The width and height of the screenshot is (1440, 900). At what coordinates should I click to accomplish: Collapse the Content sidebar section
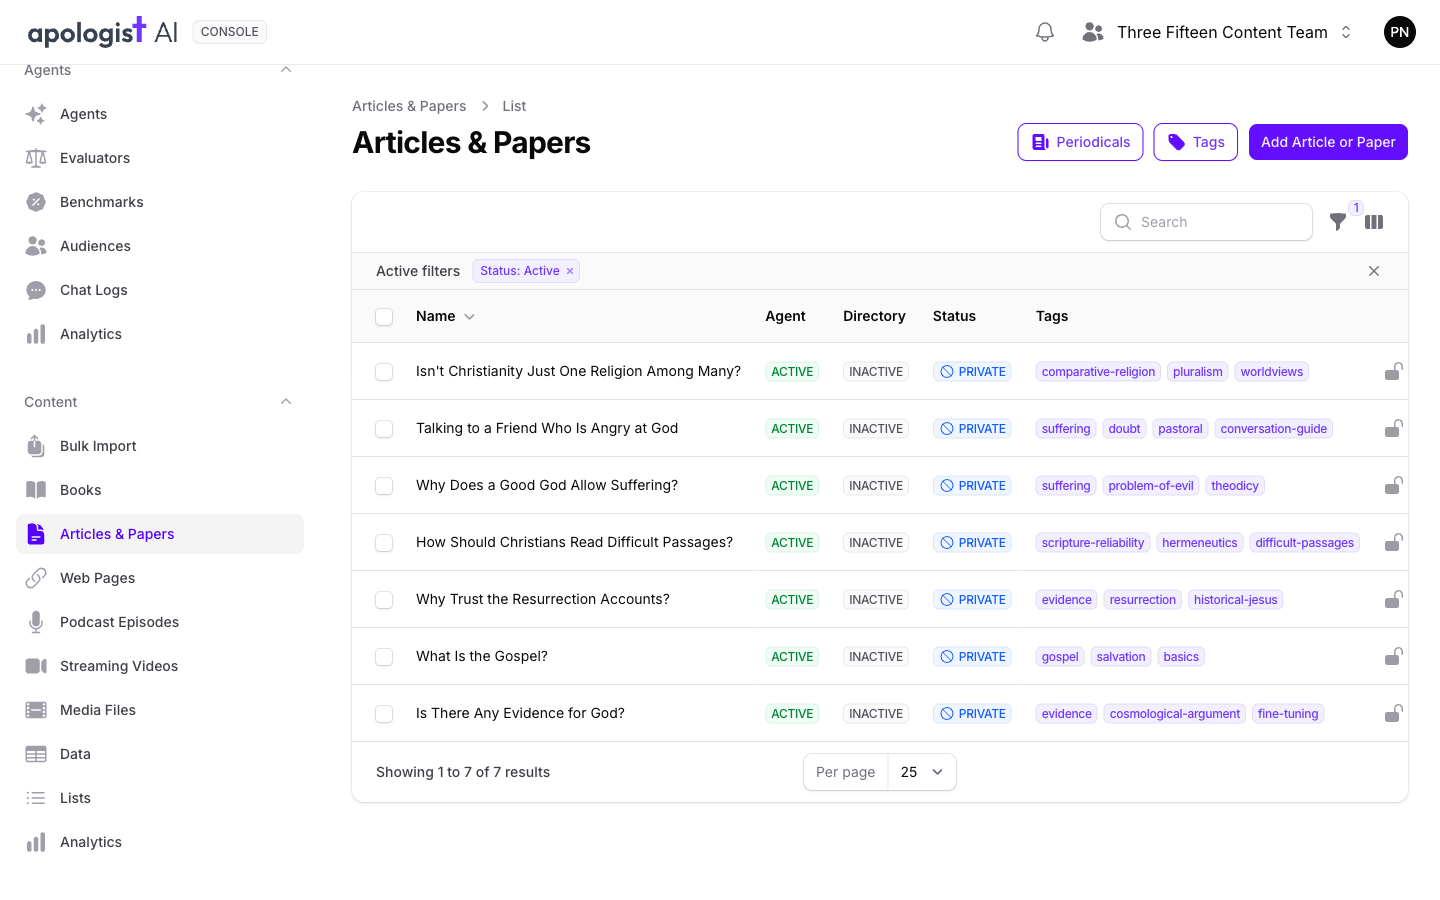(x=286, y=402)
